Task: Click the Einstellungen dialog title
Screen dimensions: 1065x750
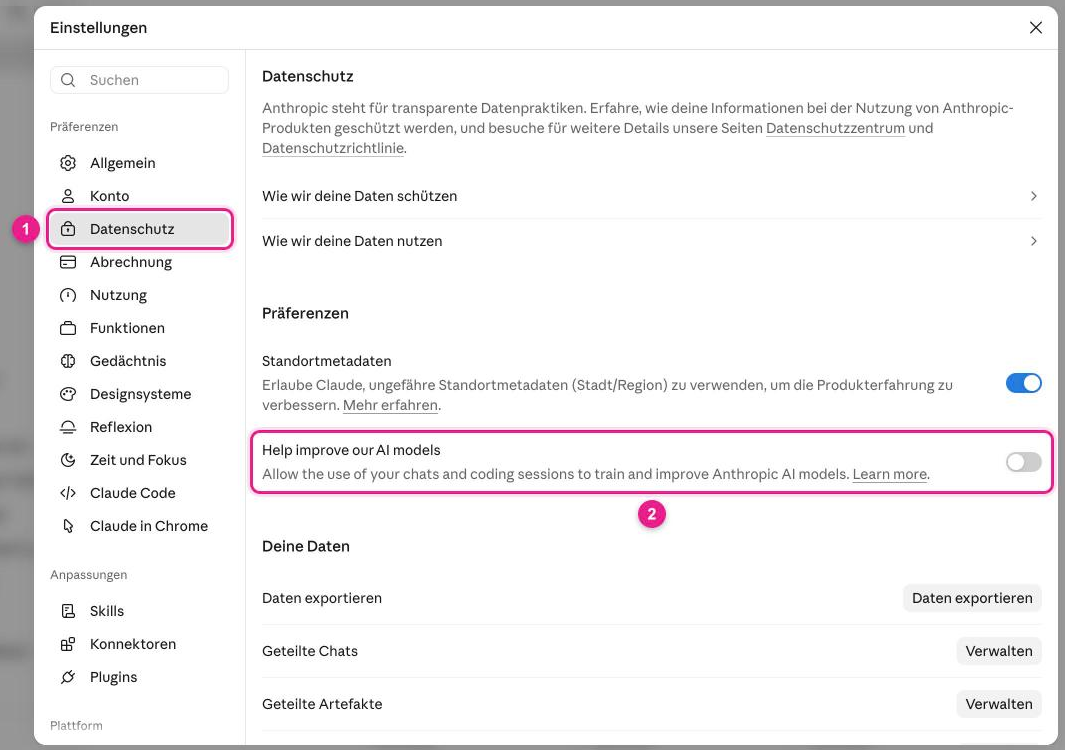Action: pyautogui.click(x=98, y=28)
